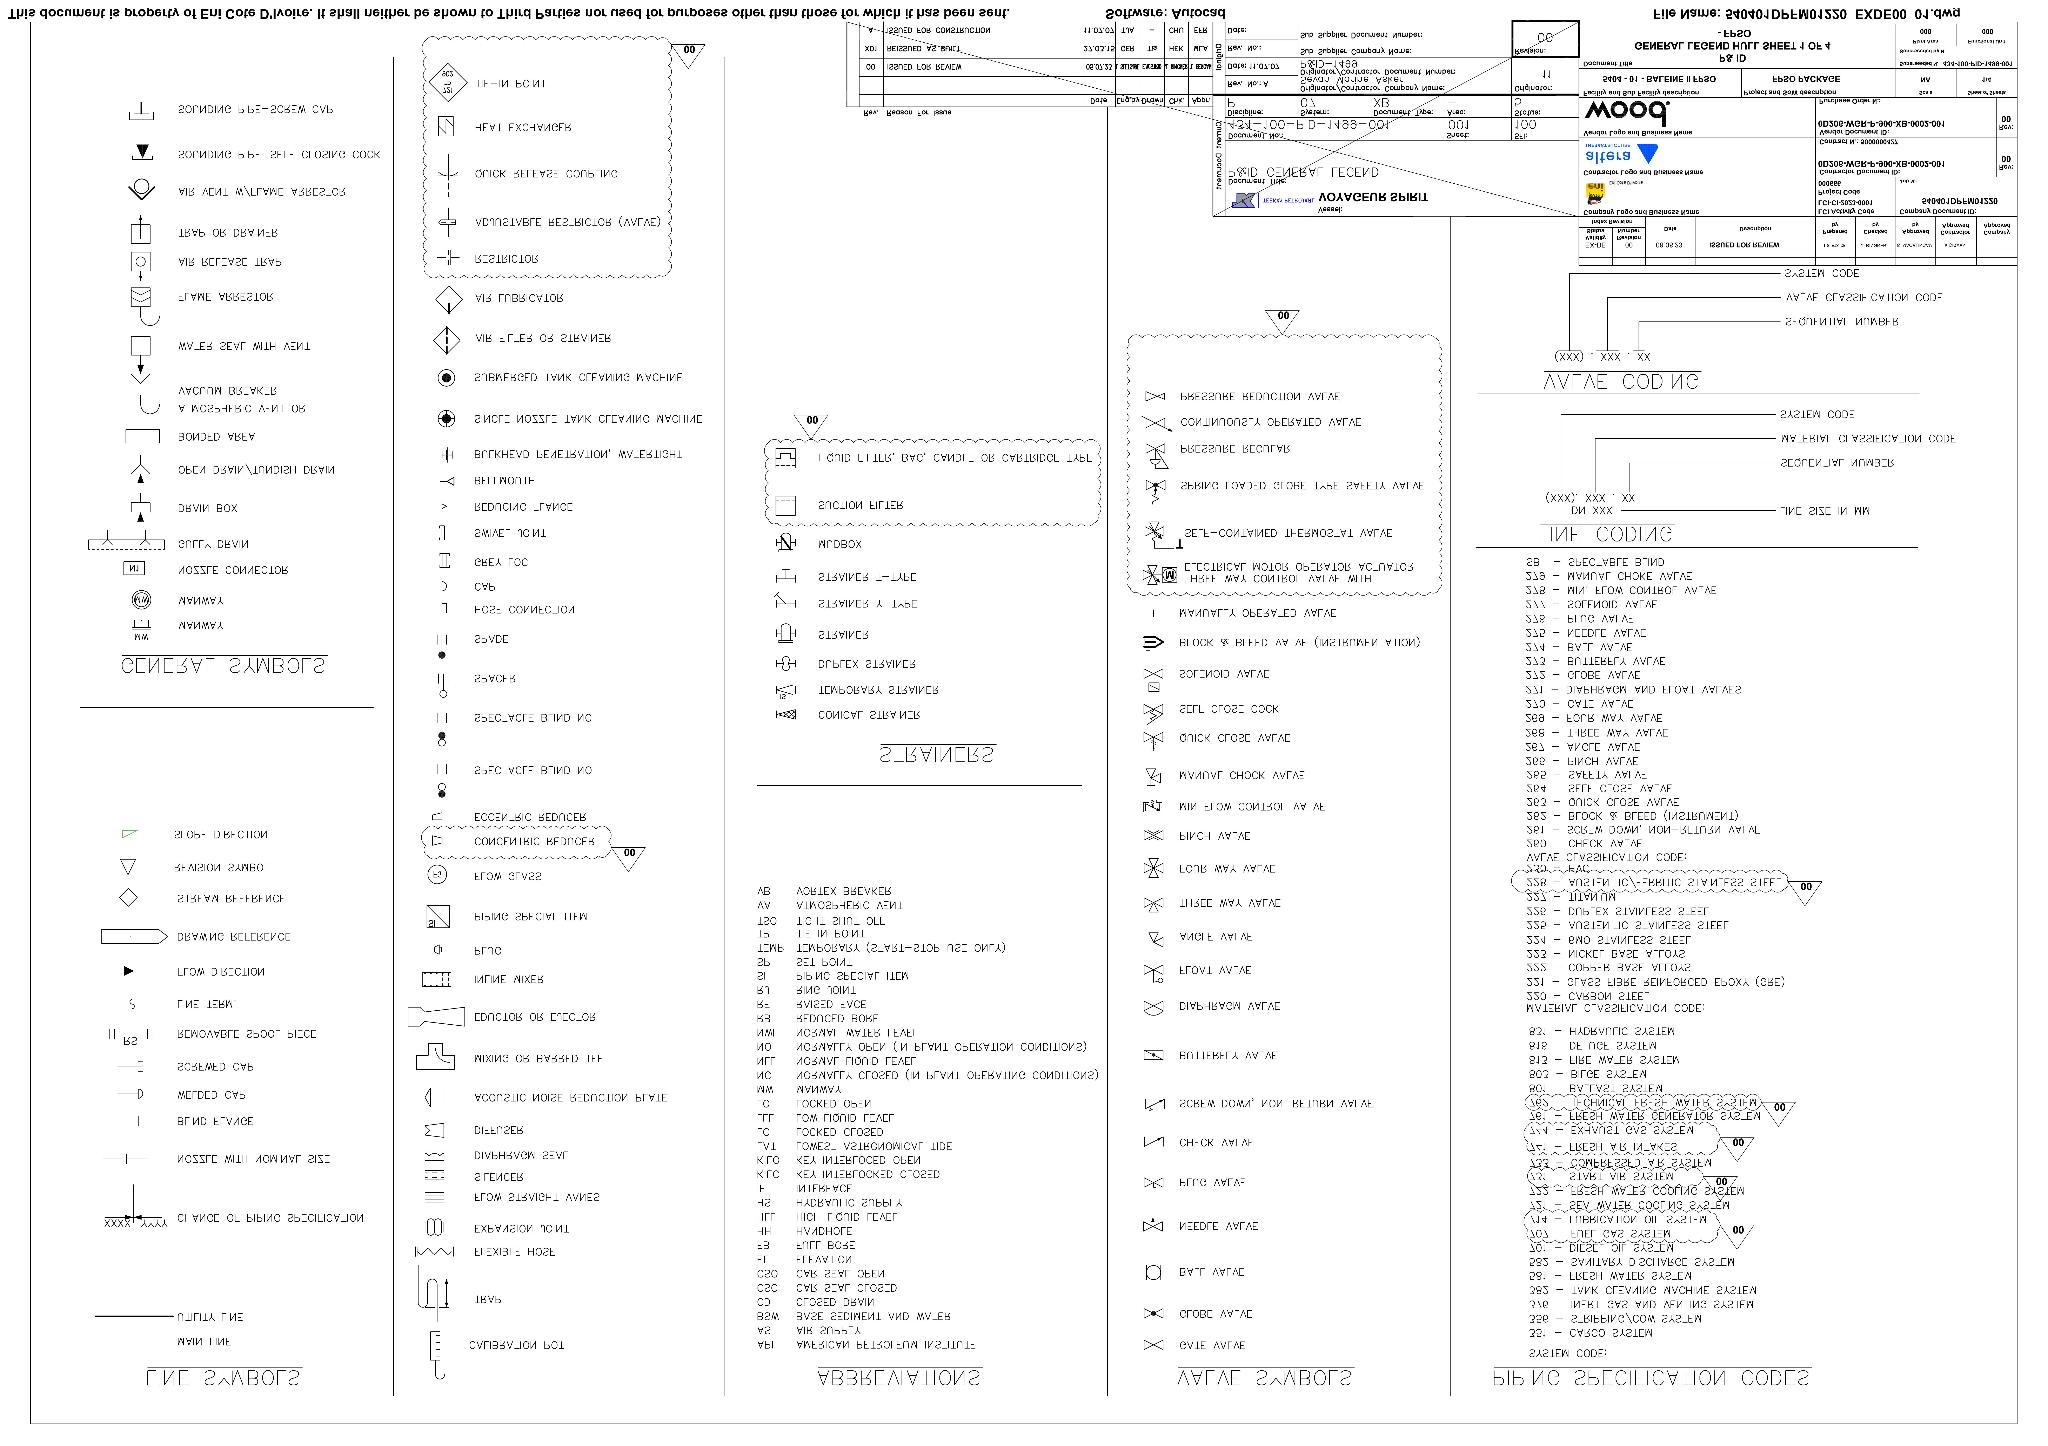Click the mudbox symbol
Image resolution: width=2048 pixels, height=1446 pixels.
tap(785, 543)
